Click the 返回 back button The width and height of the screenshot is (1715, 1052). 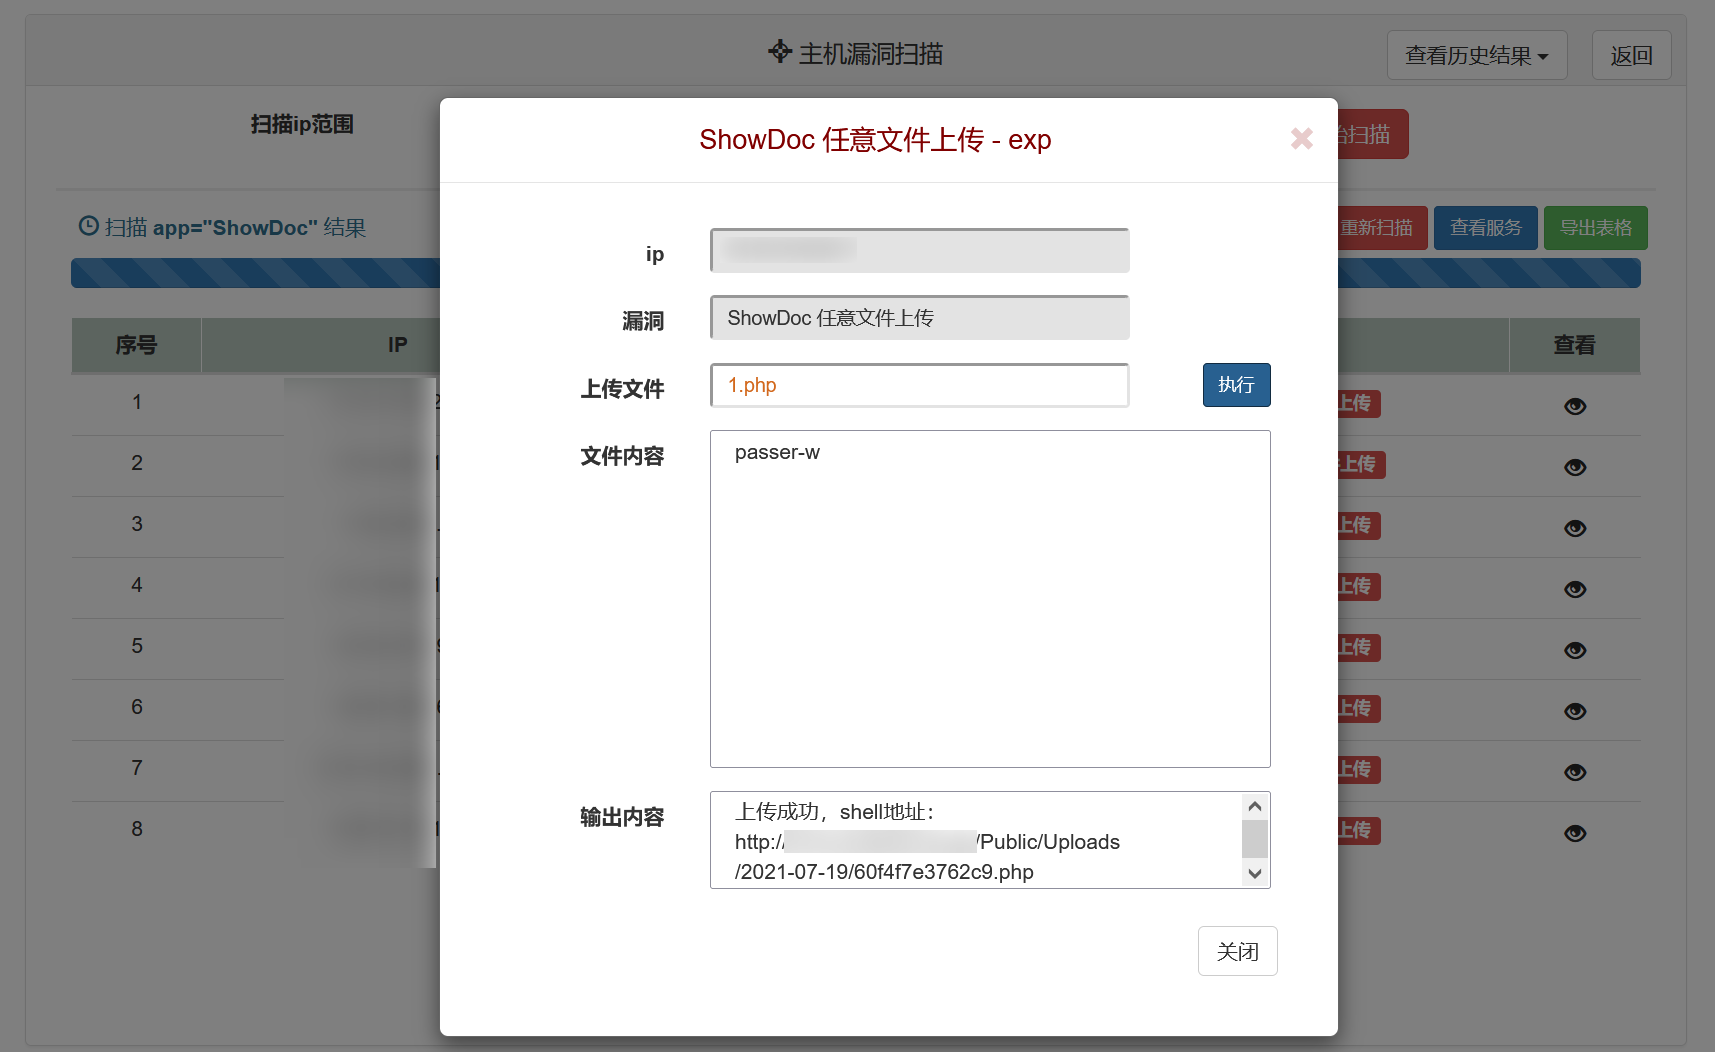[x=1631, y=56]
